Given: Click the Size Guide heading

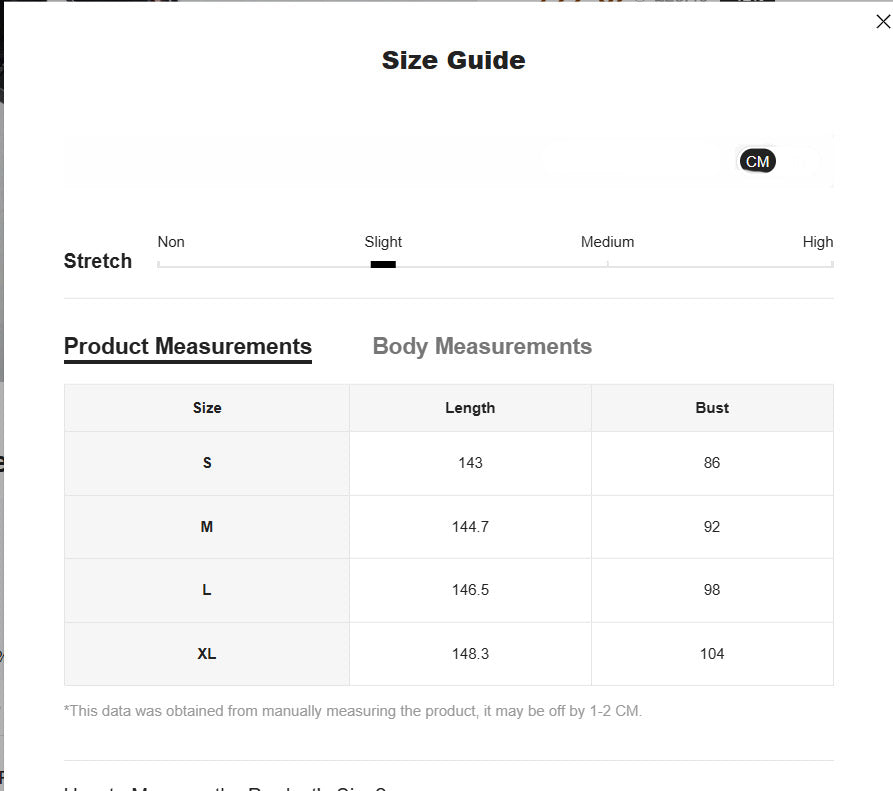Looking at the screenshot, I should [453, 60].
